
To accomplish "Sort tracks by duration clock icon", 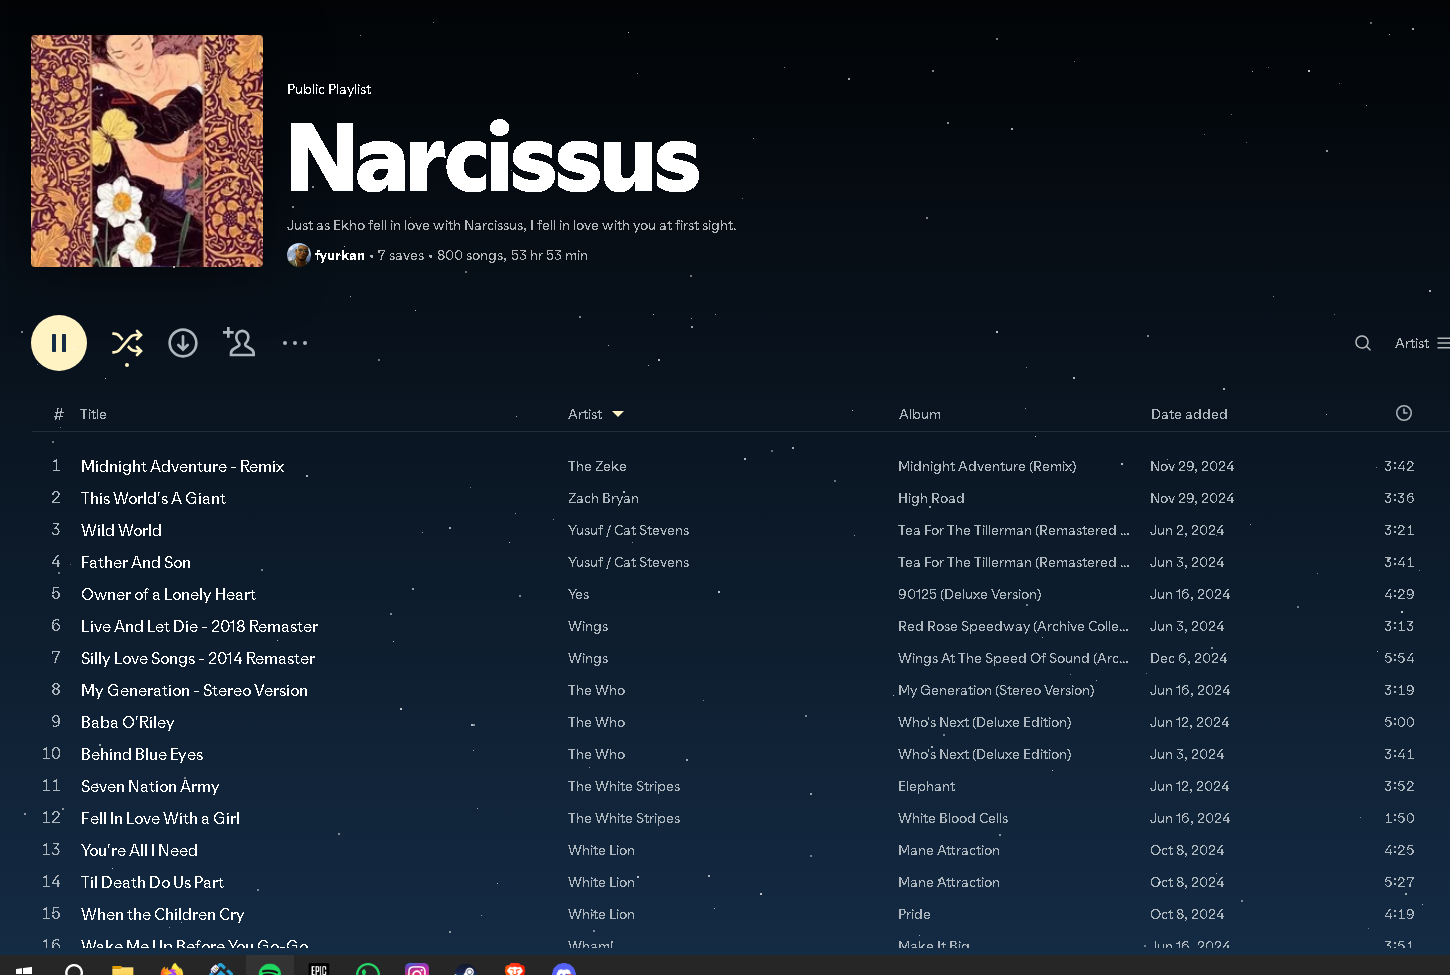I will point(1404,413).
